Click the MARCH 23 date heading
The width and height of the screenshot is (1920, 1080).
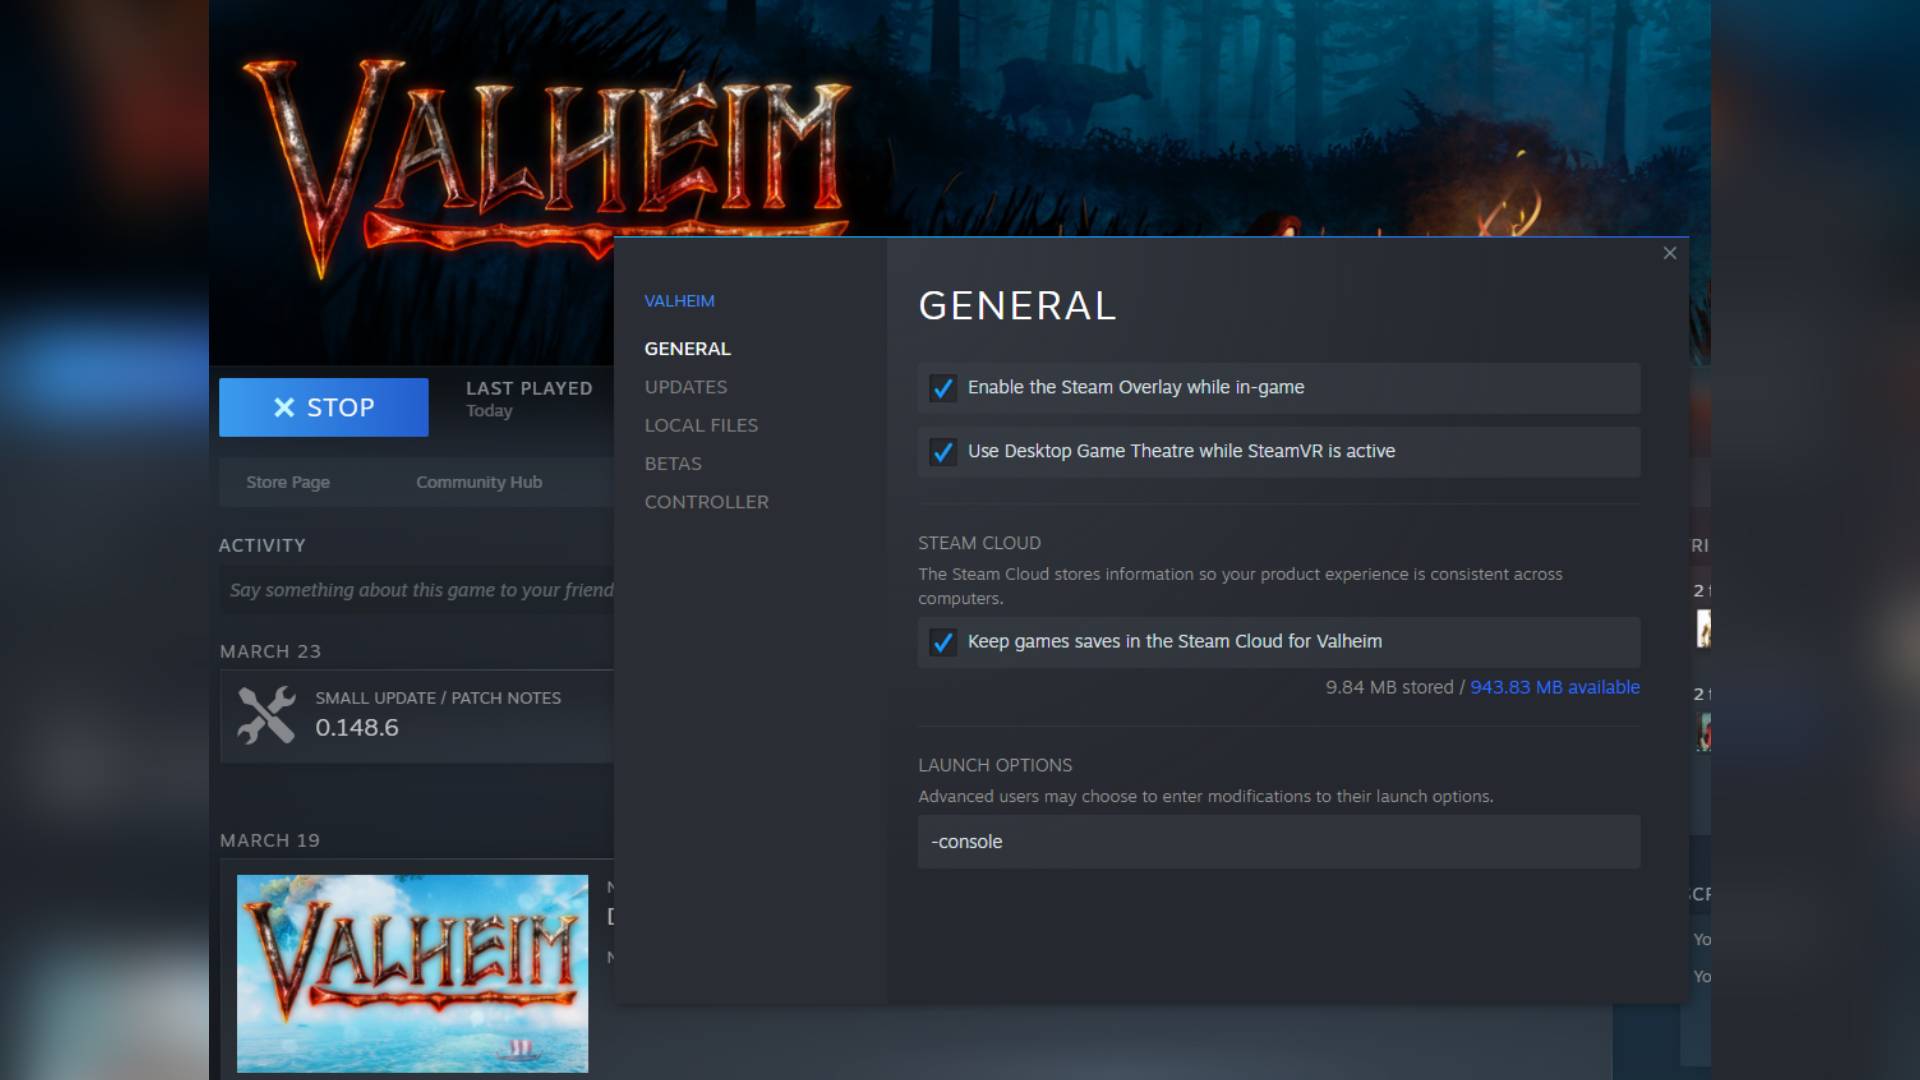coord(270,652)
